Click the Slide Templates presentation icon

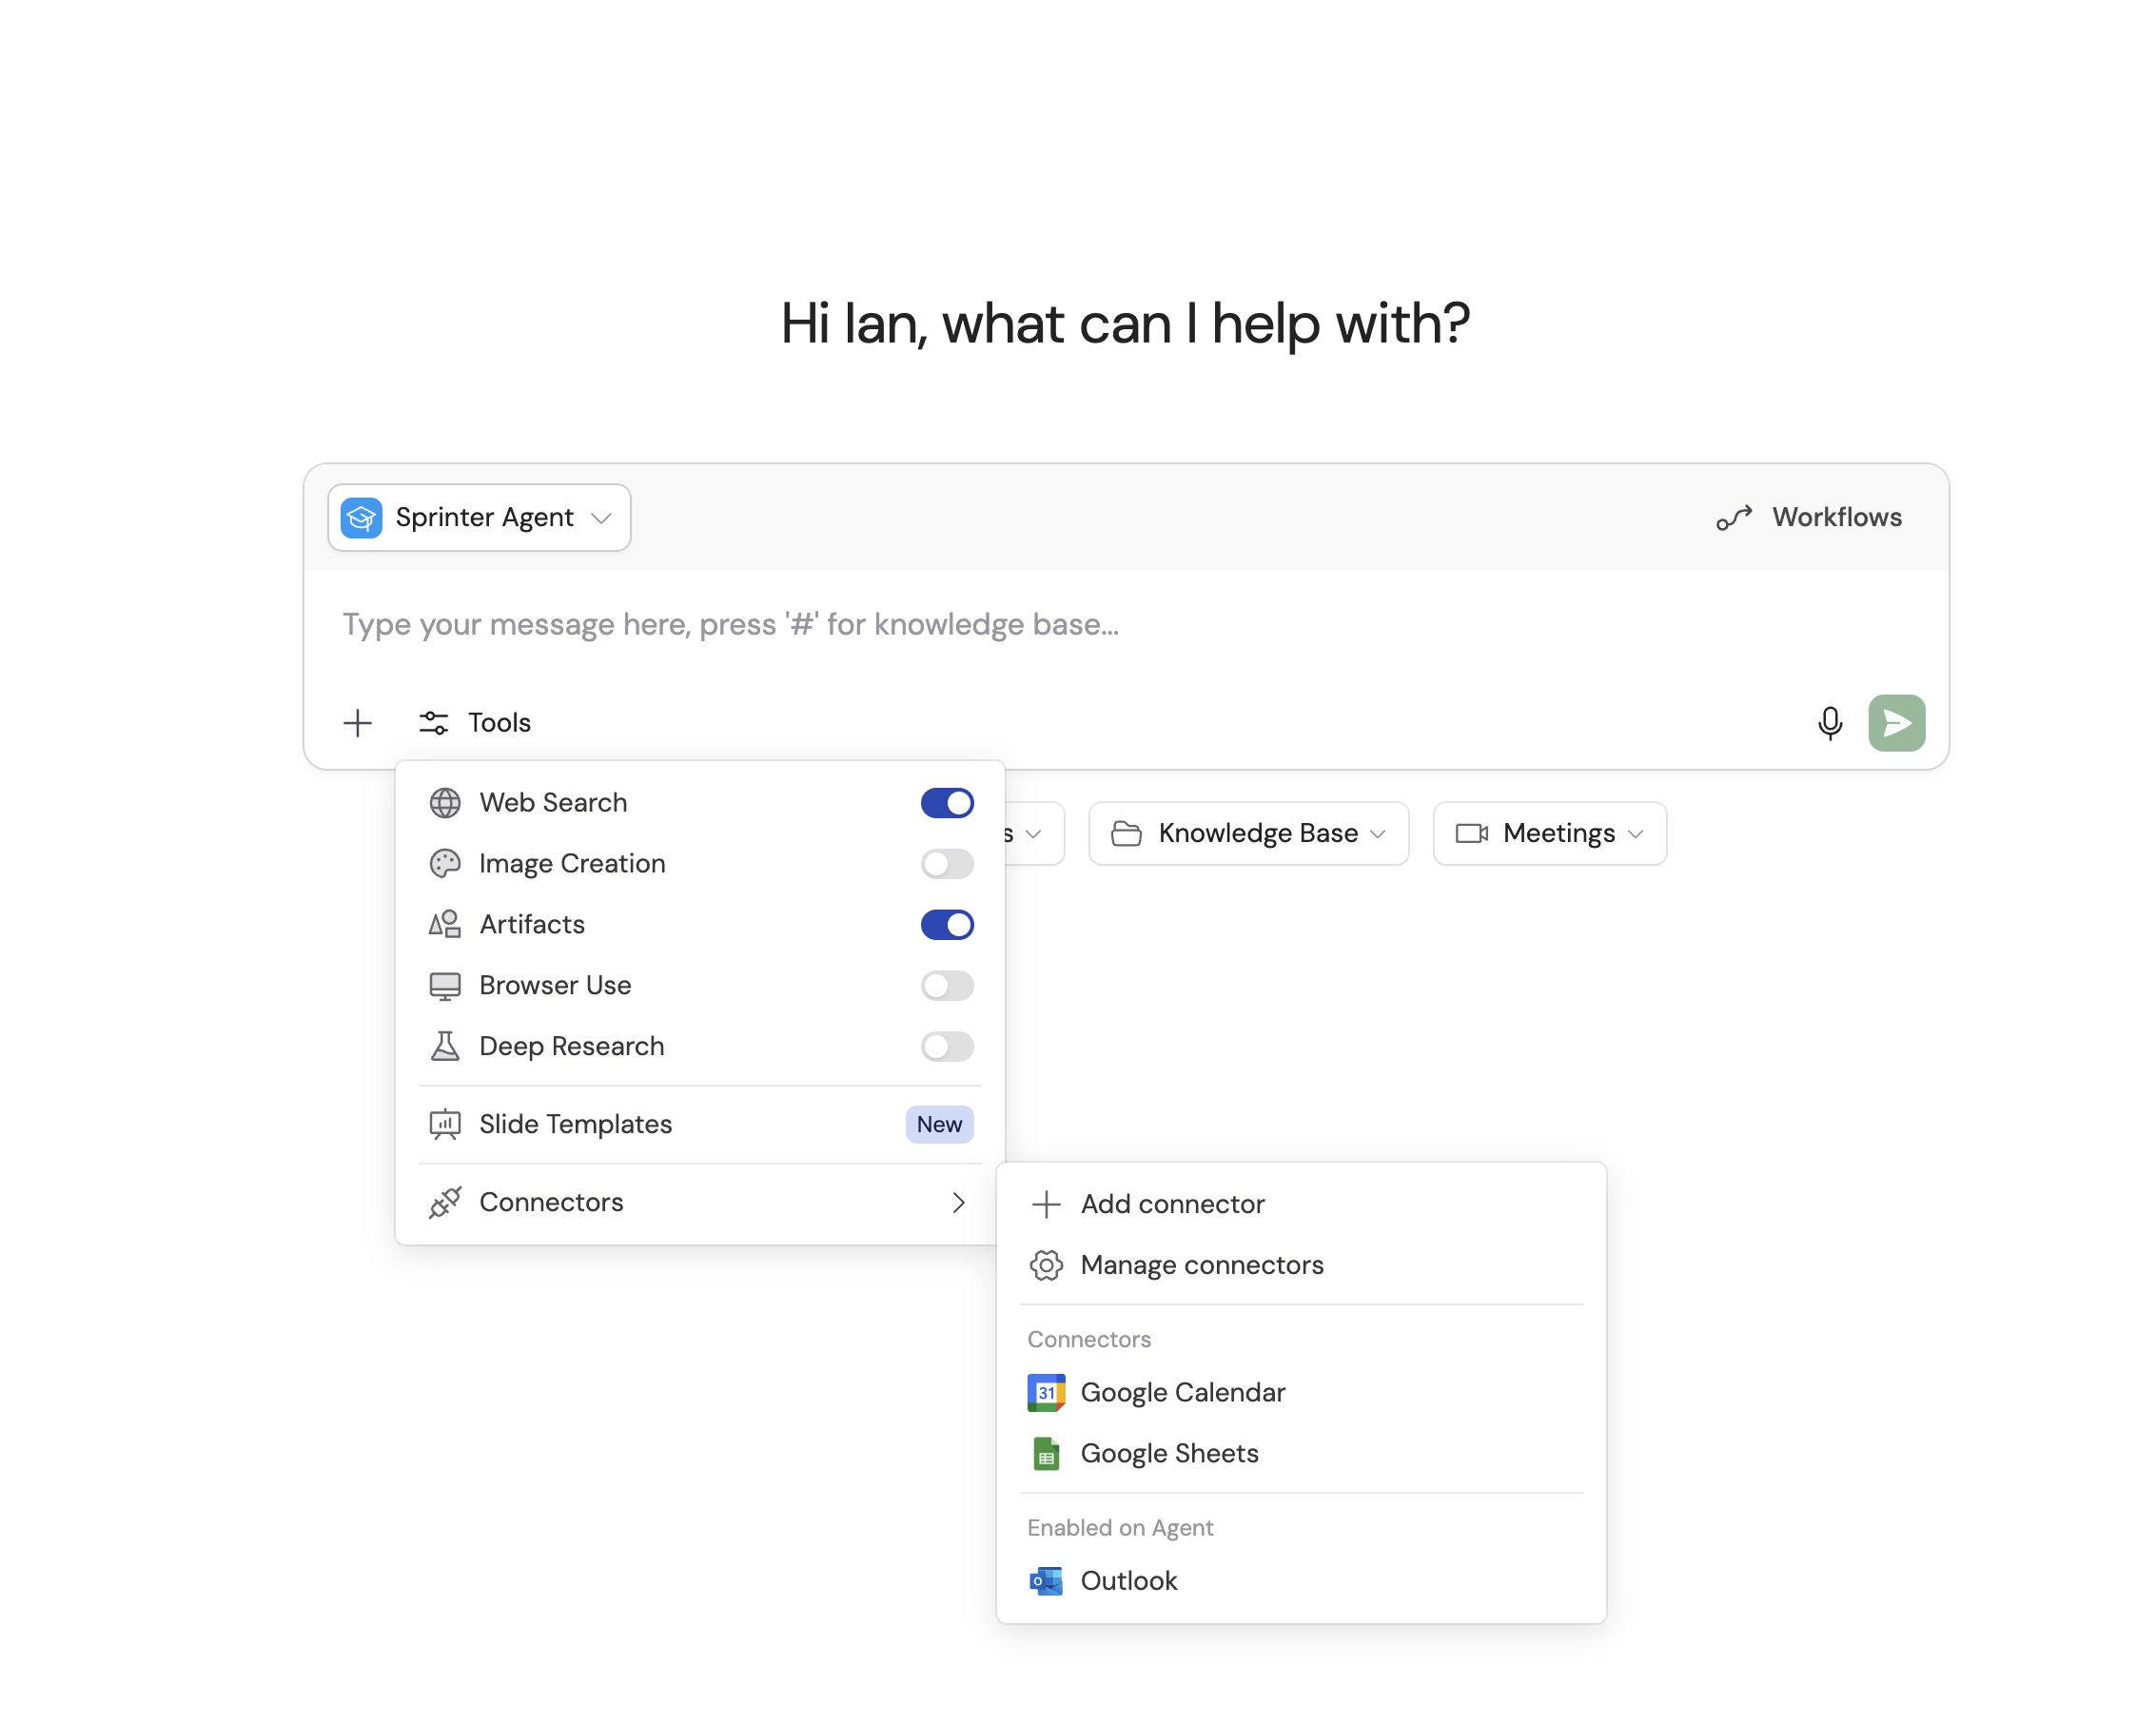pyautogui.click(x=445, y=1124)
